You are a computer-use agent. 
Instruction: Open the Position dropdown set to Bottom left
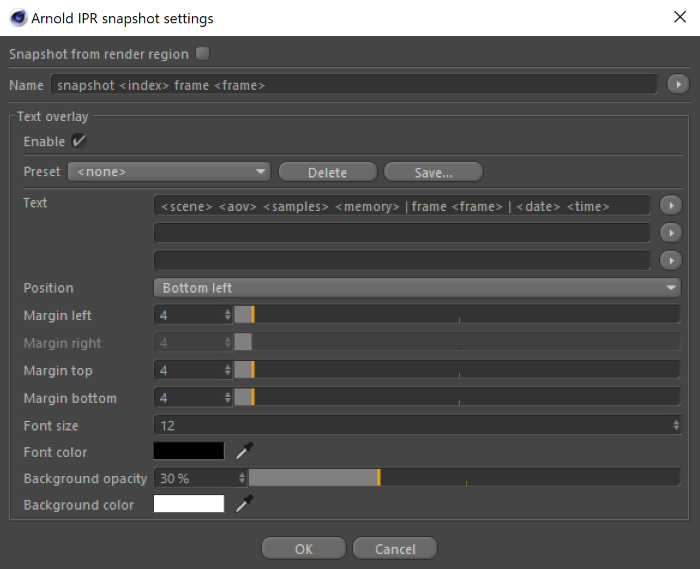[417, 288]
